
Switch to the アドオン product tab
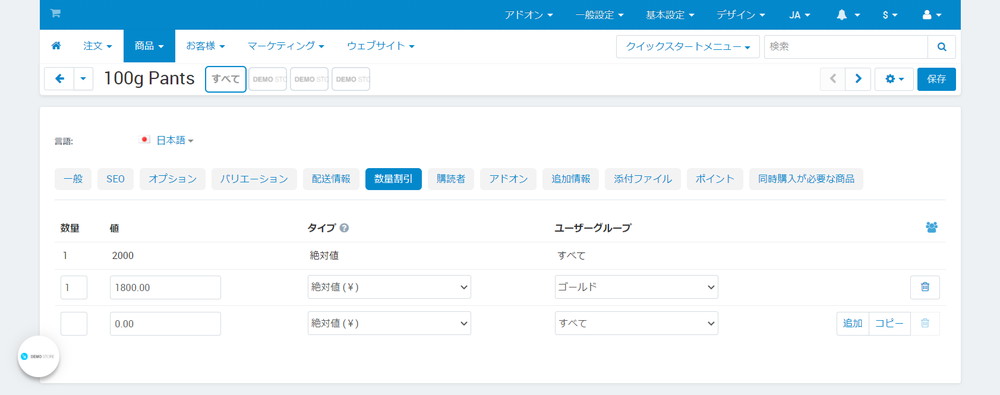tap(508, 179)
